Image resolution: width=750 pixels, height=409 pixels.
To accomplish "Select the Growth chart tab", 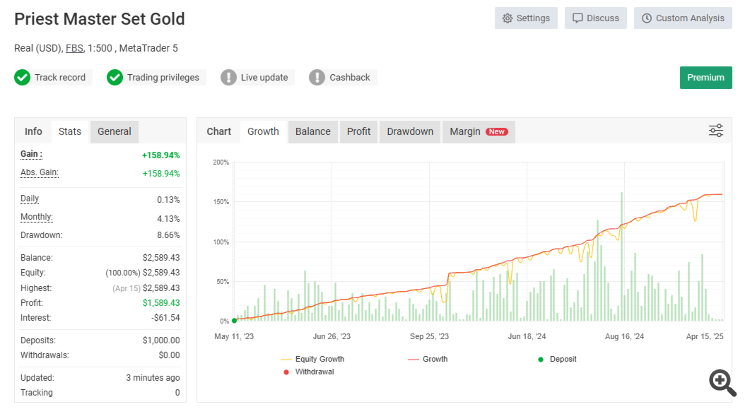I will 263,132.
